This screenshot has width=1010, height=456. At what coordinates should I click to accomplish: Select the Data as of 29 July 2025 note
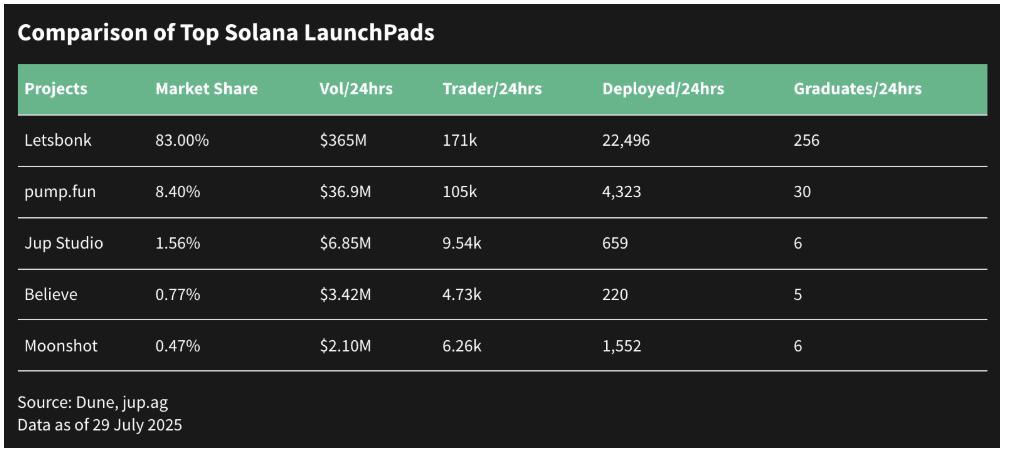coord(100,424)
